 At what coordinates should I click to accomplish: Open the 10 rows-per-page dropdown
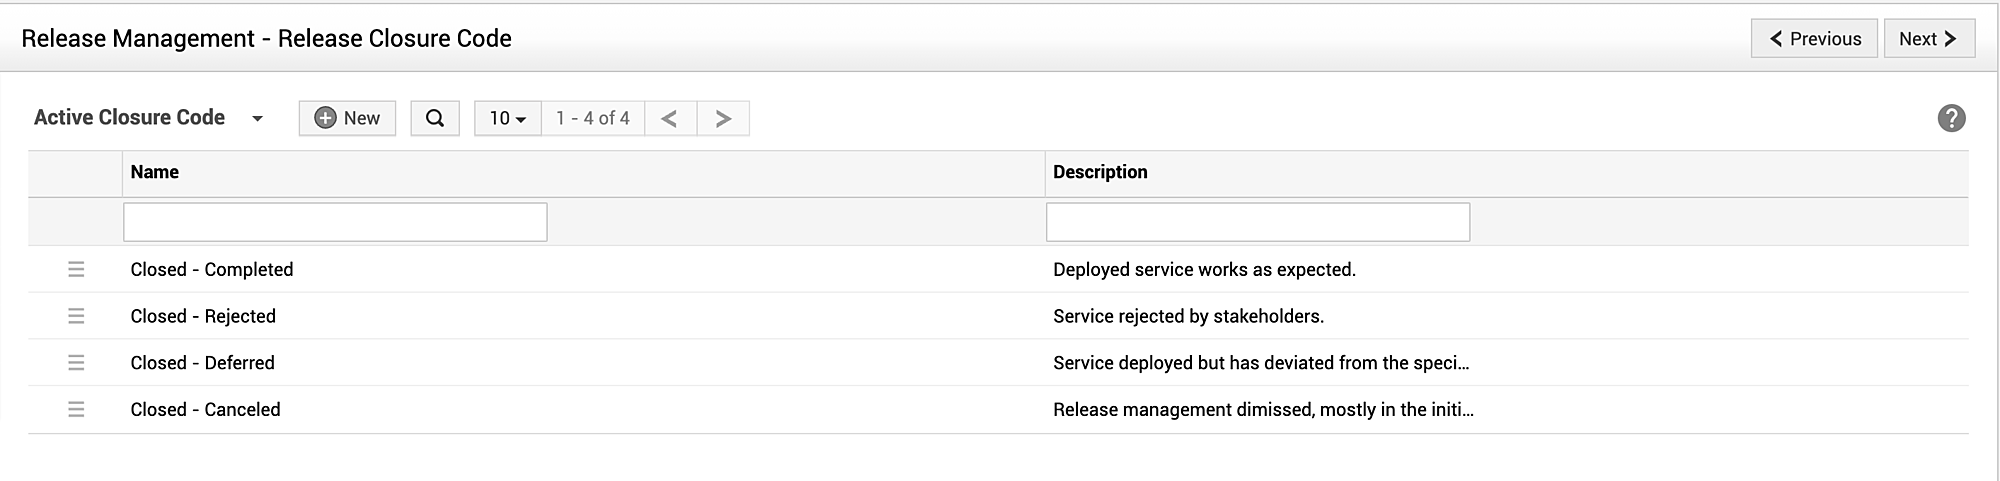tap(507, 118)
